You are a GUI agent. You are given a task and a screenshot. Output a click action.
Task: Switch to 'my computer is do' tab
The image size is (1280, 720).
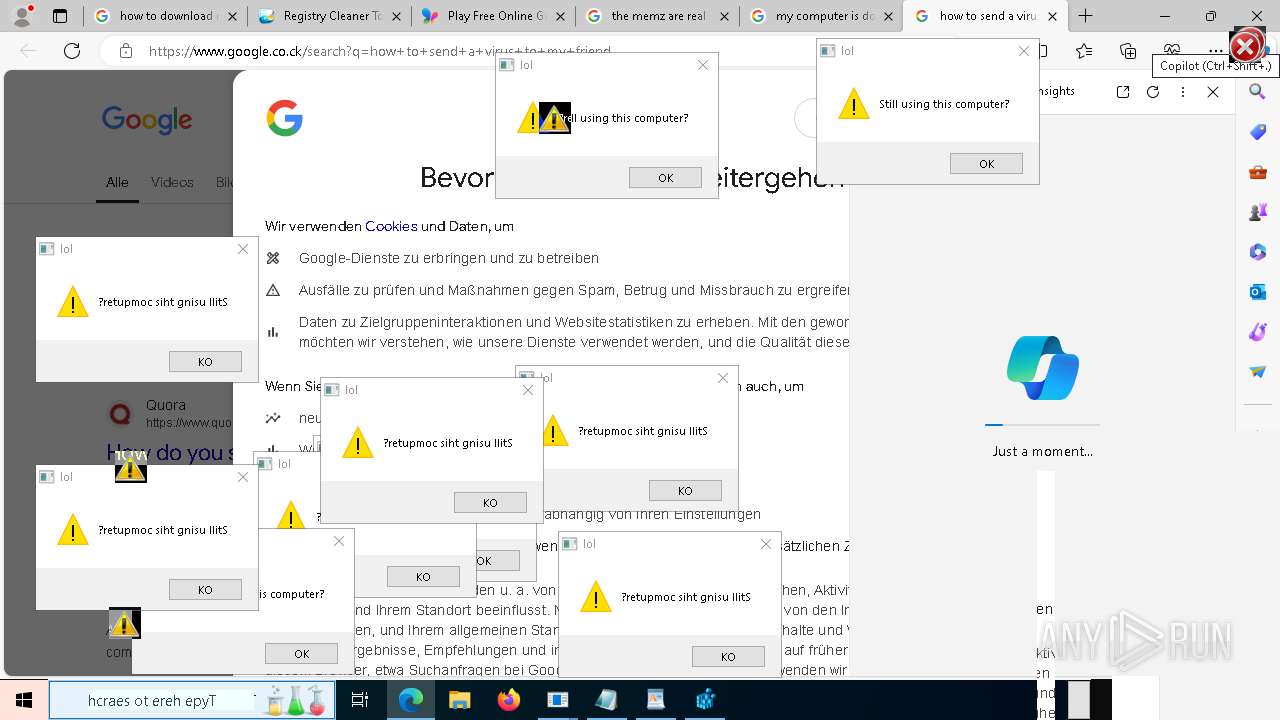coord(820,16)
